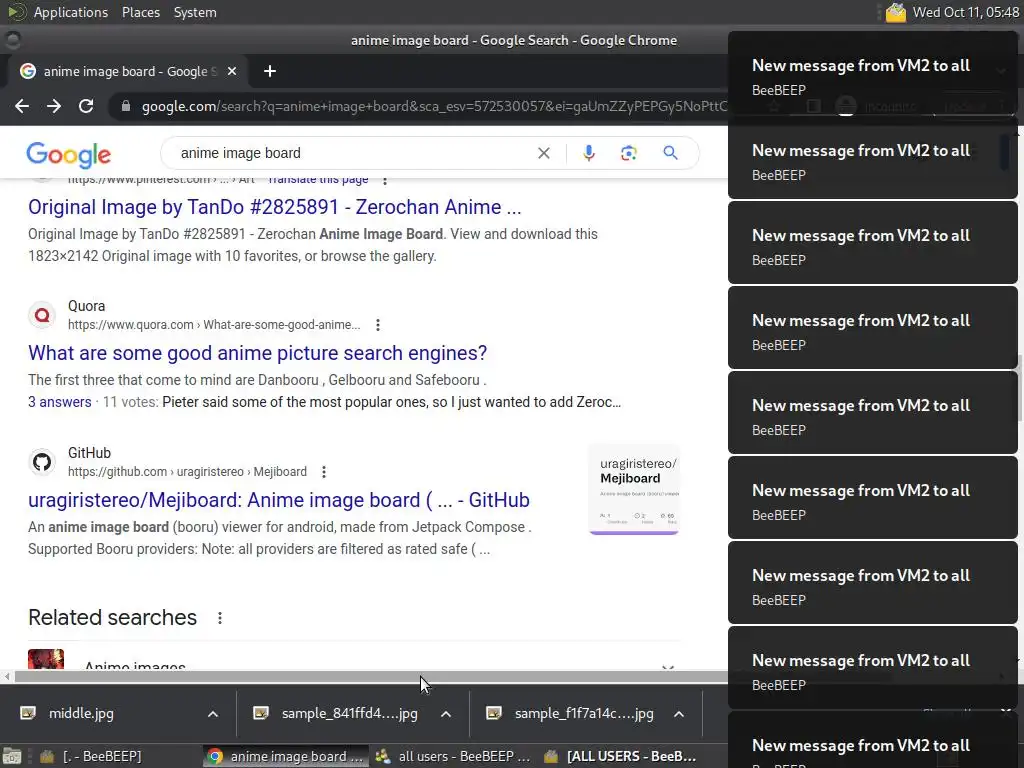Open the Translate this page link
Viewport: 1024px width, 768px height.
[x=318, y=180]
